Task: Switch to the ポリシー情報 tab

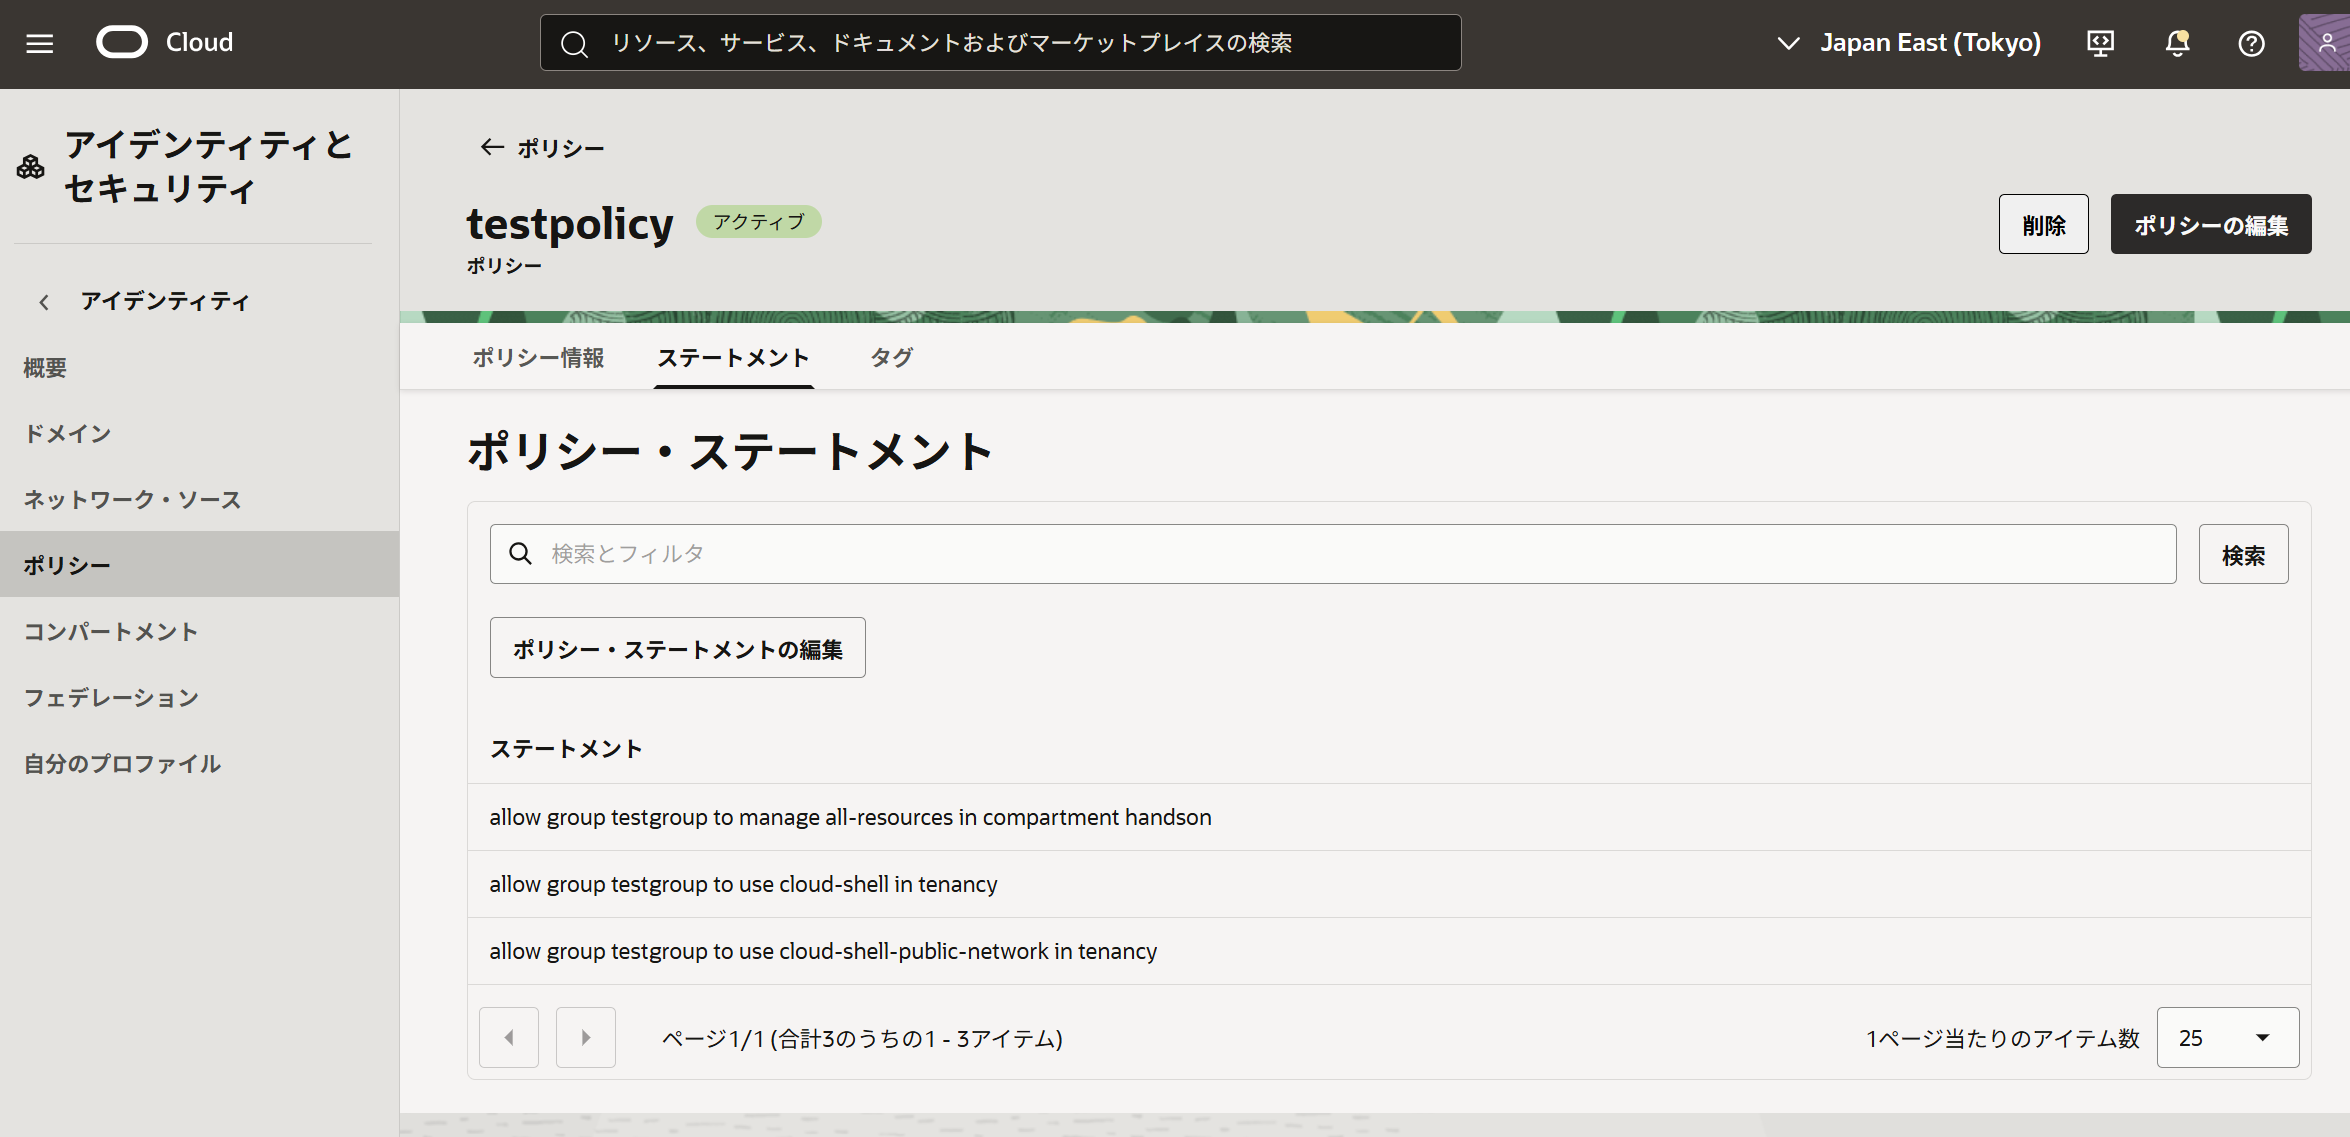Action: 538,357
